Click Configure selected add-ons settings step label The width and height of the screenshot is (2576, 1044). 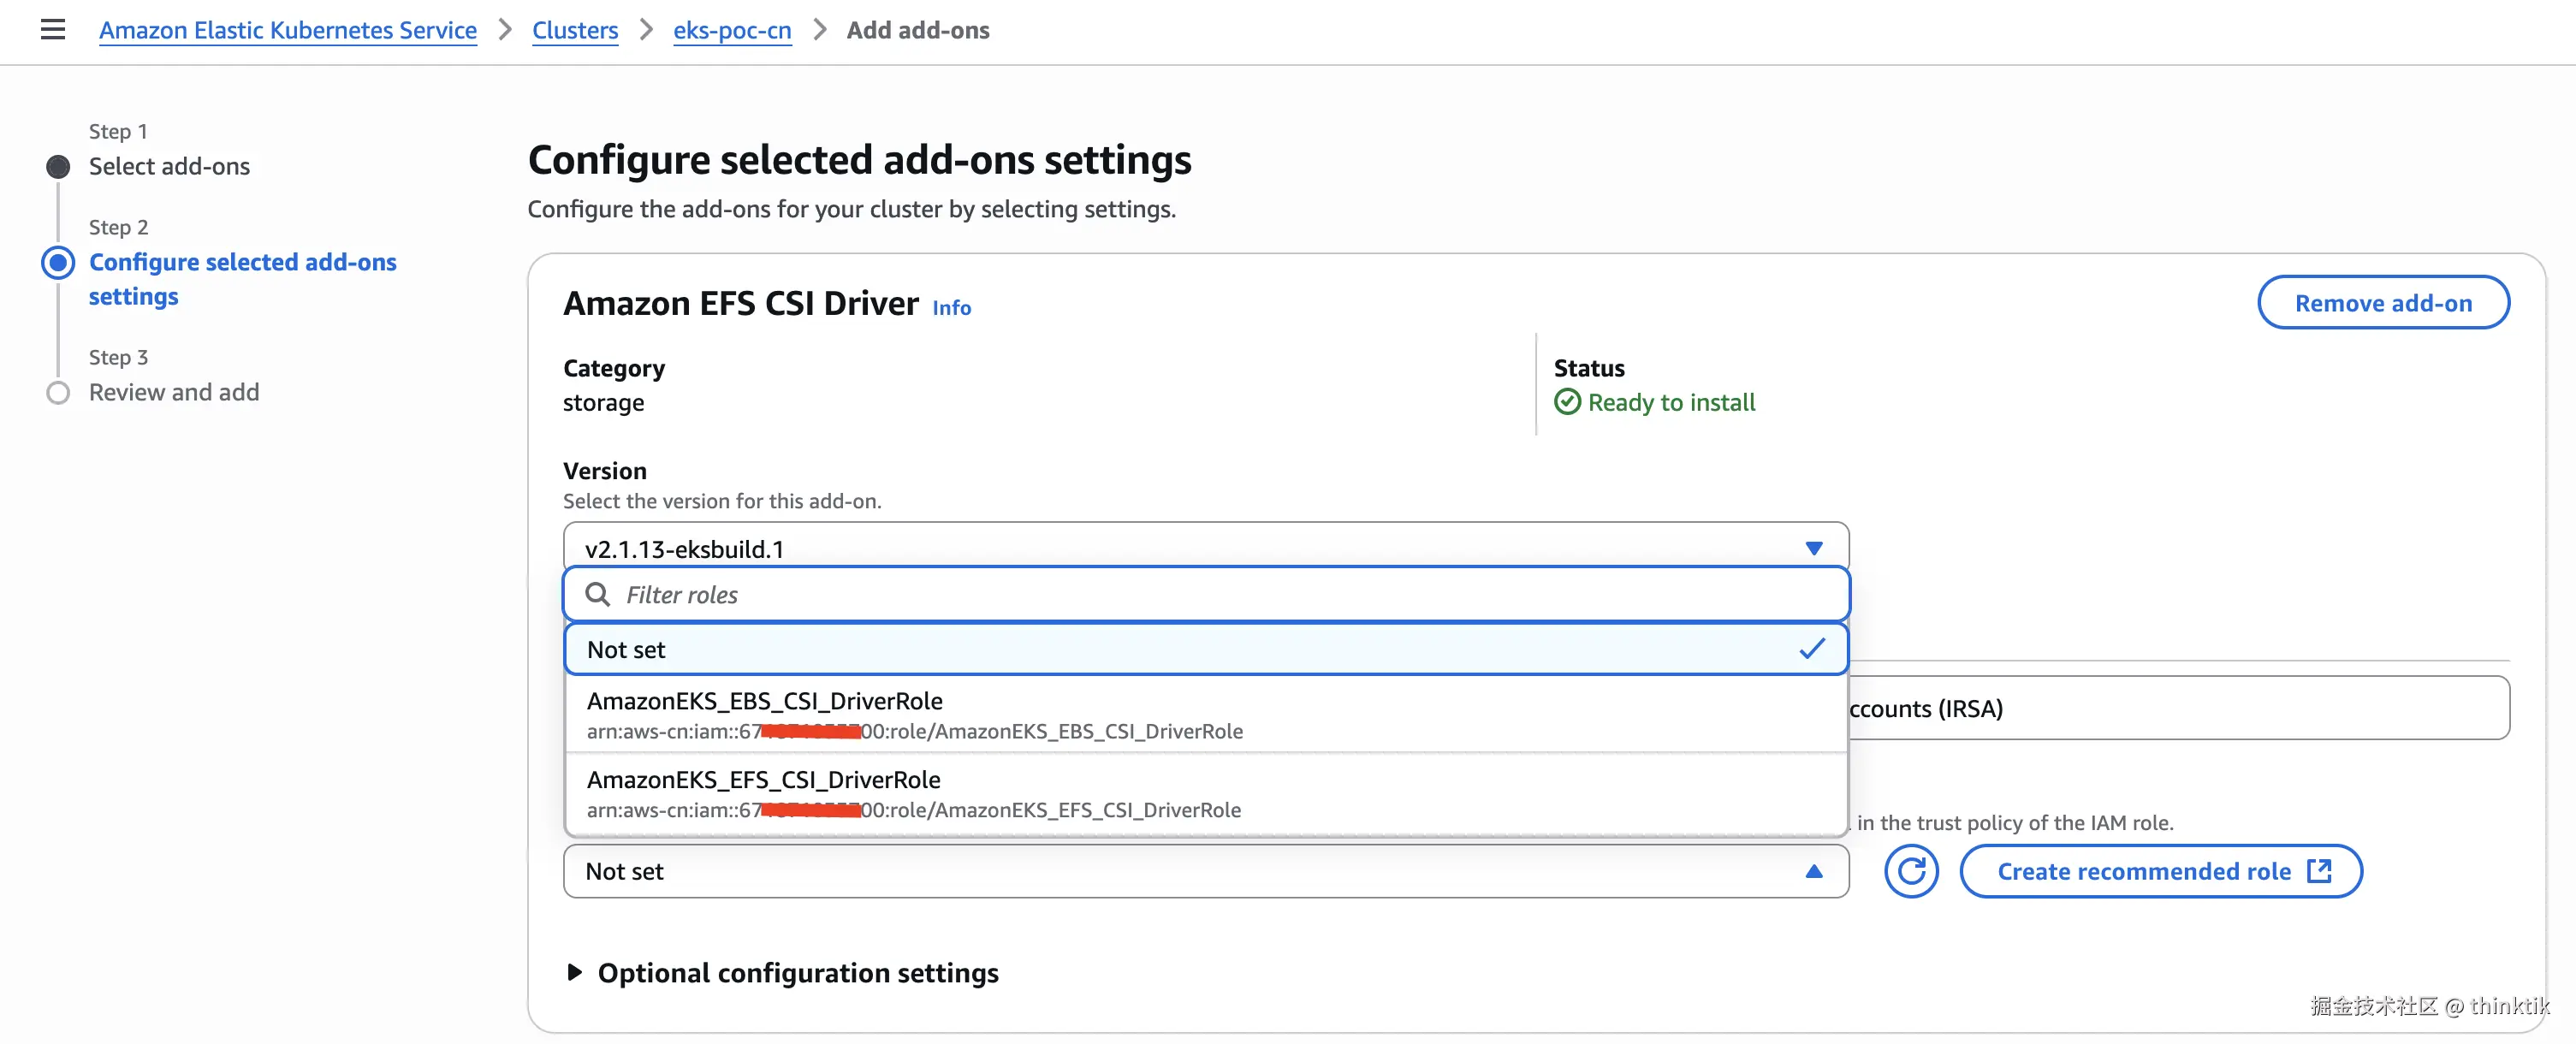click(242, 279)
